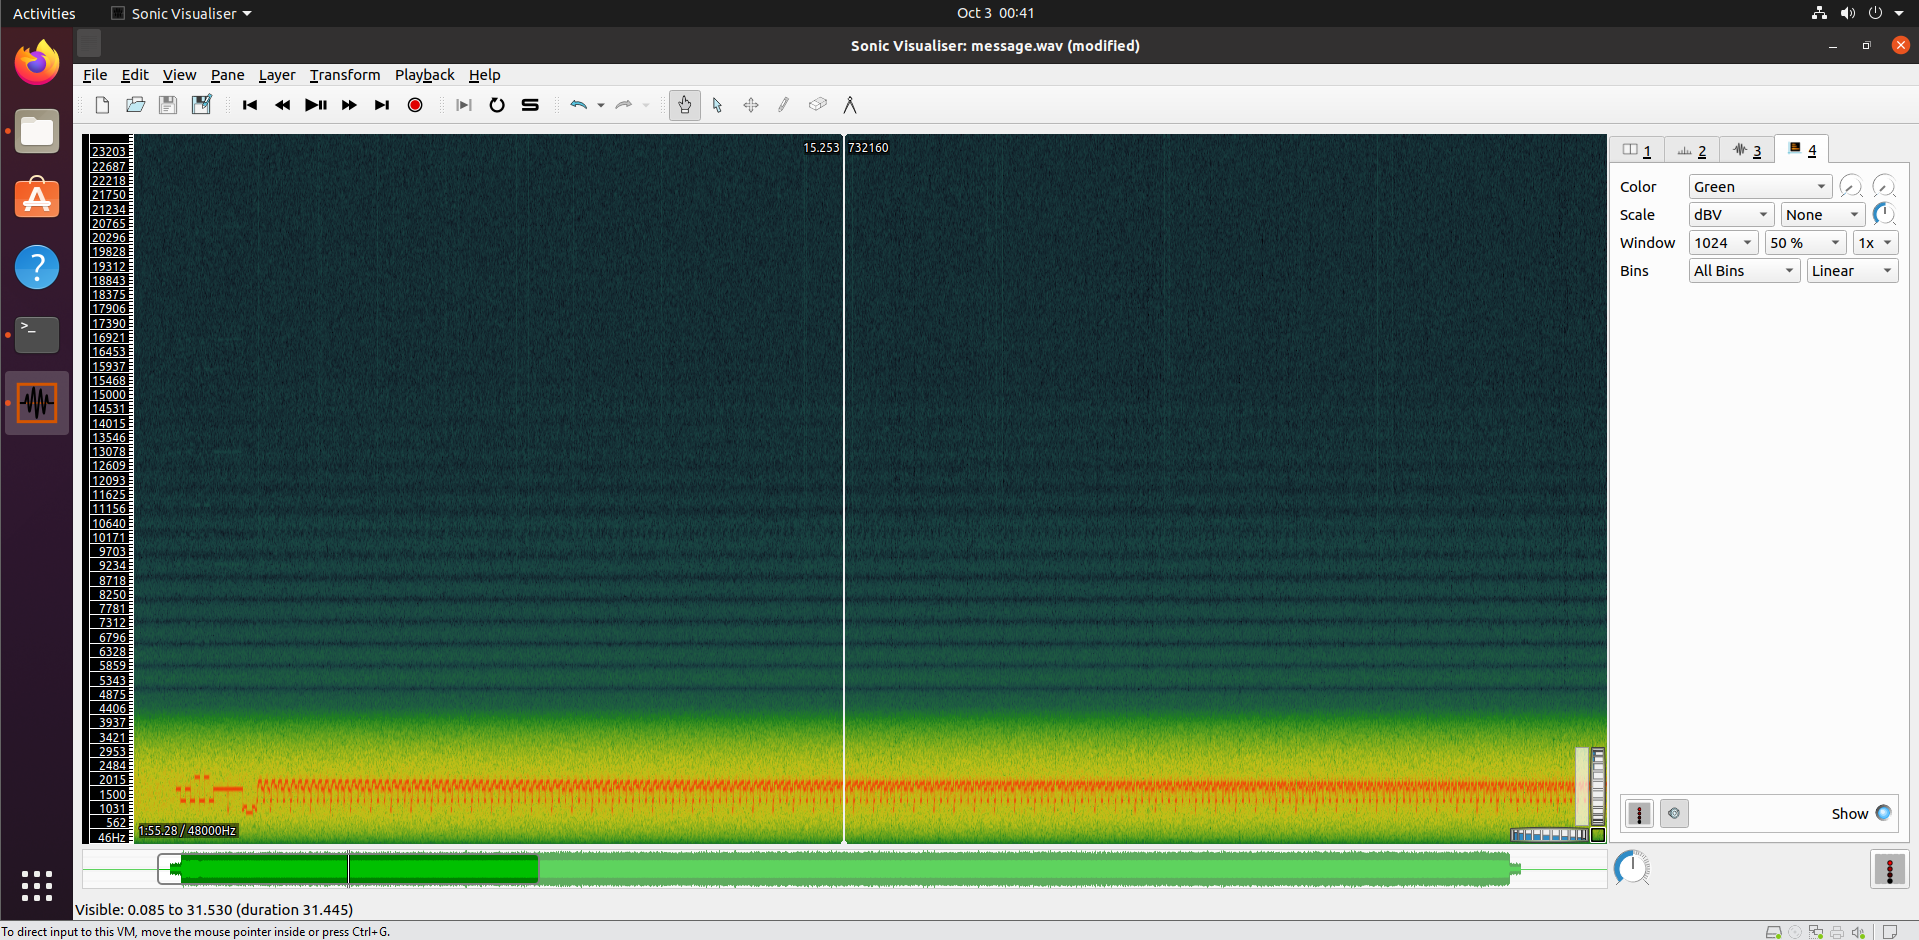This screenshot has height=940, width=1919.
Task: Open the Color dropdown showing Green
Action: coord(1759,186)
